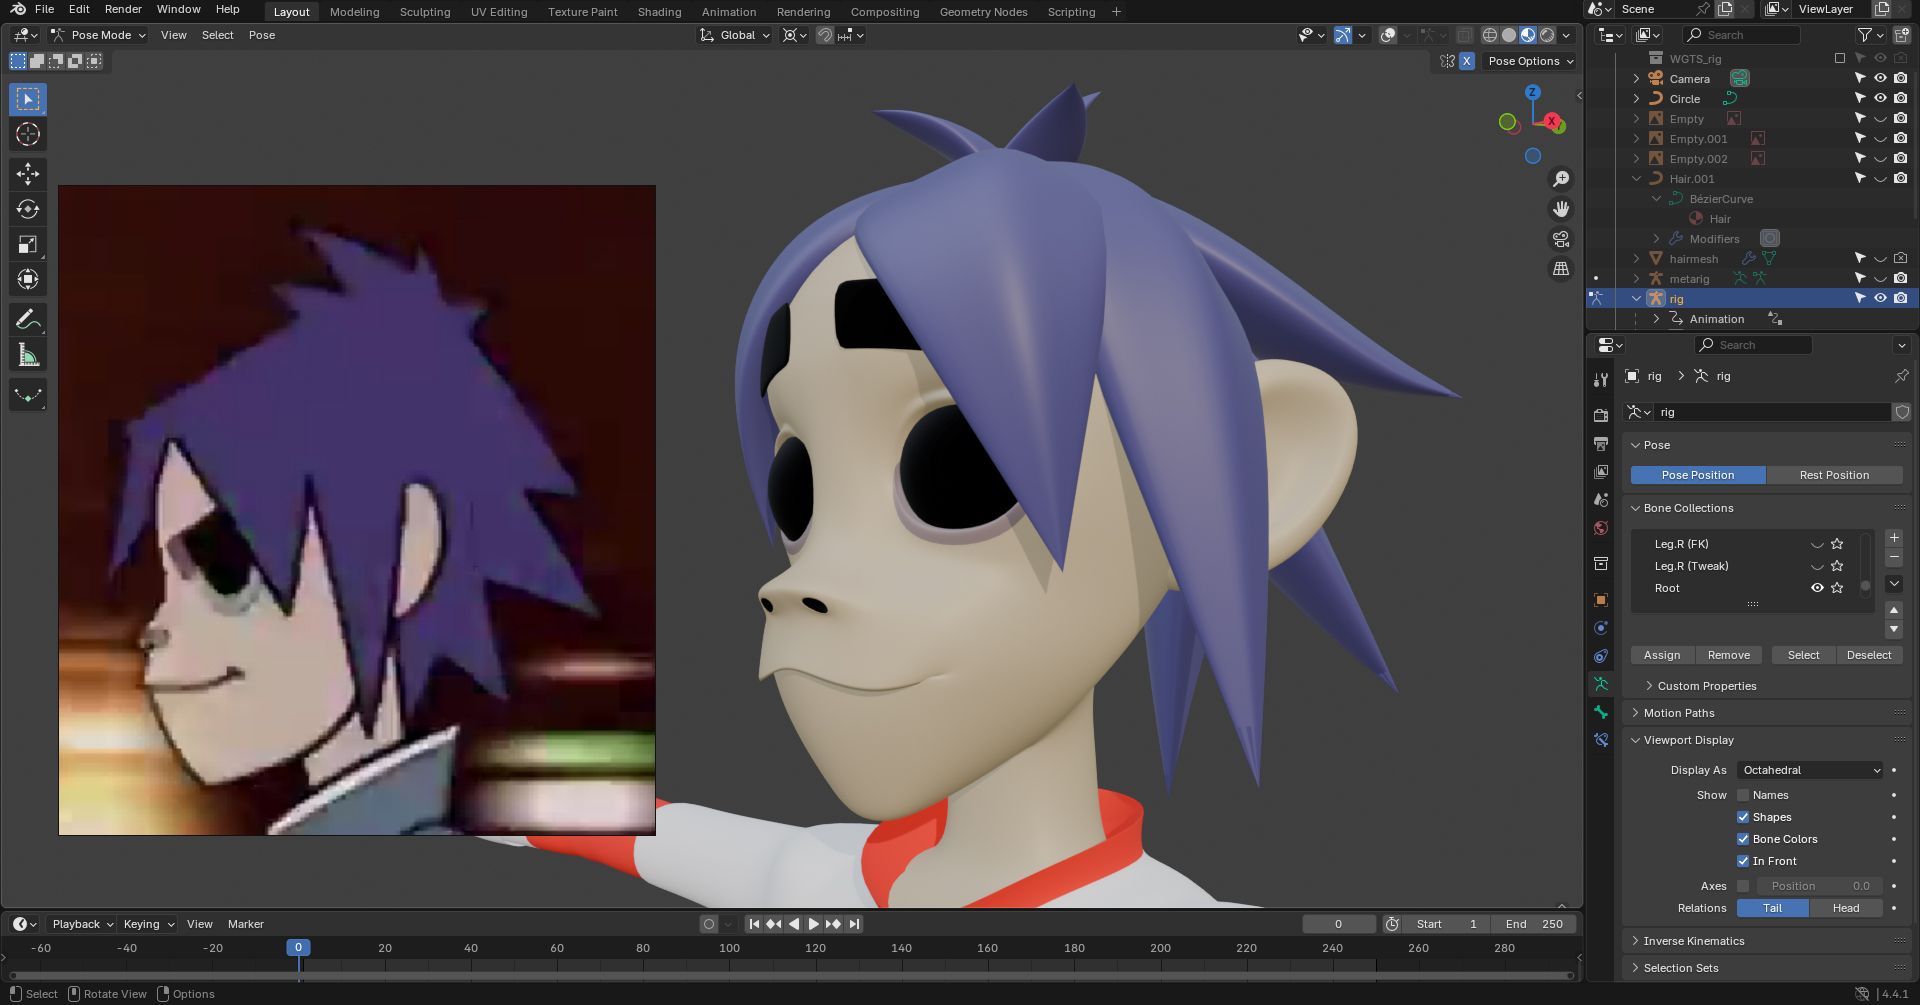
Task: Click the Axes Position slider field
Action: pos(1819,886)
